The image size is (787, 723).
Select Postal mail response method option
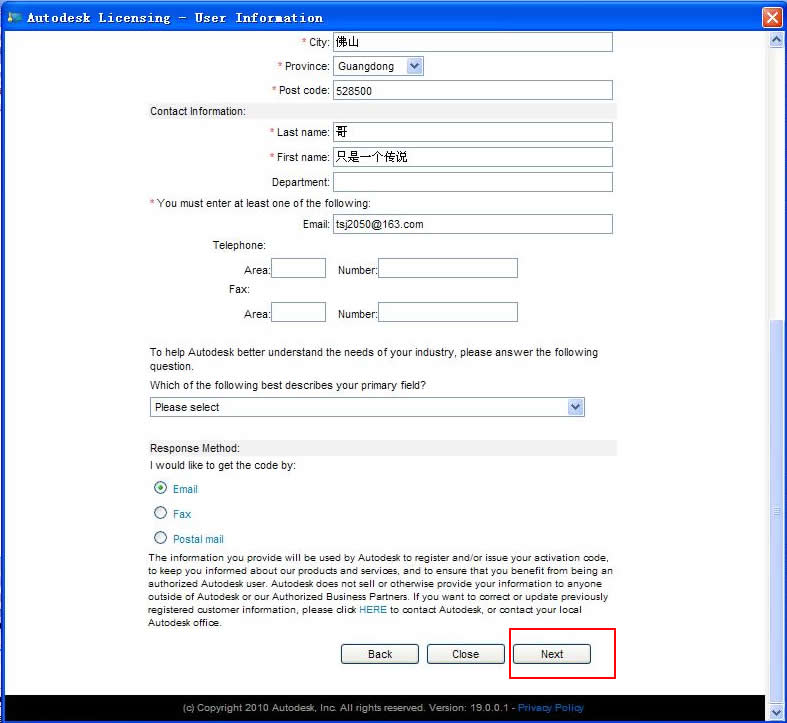tap(160, 538)
